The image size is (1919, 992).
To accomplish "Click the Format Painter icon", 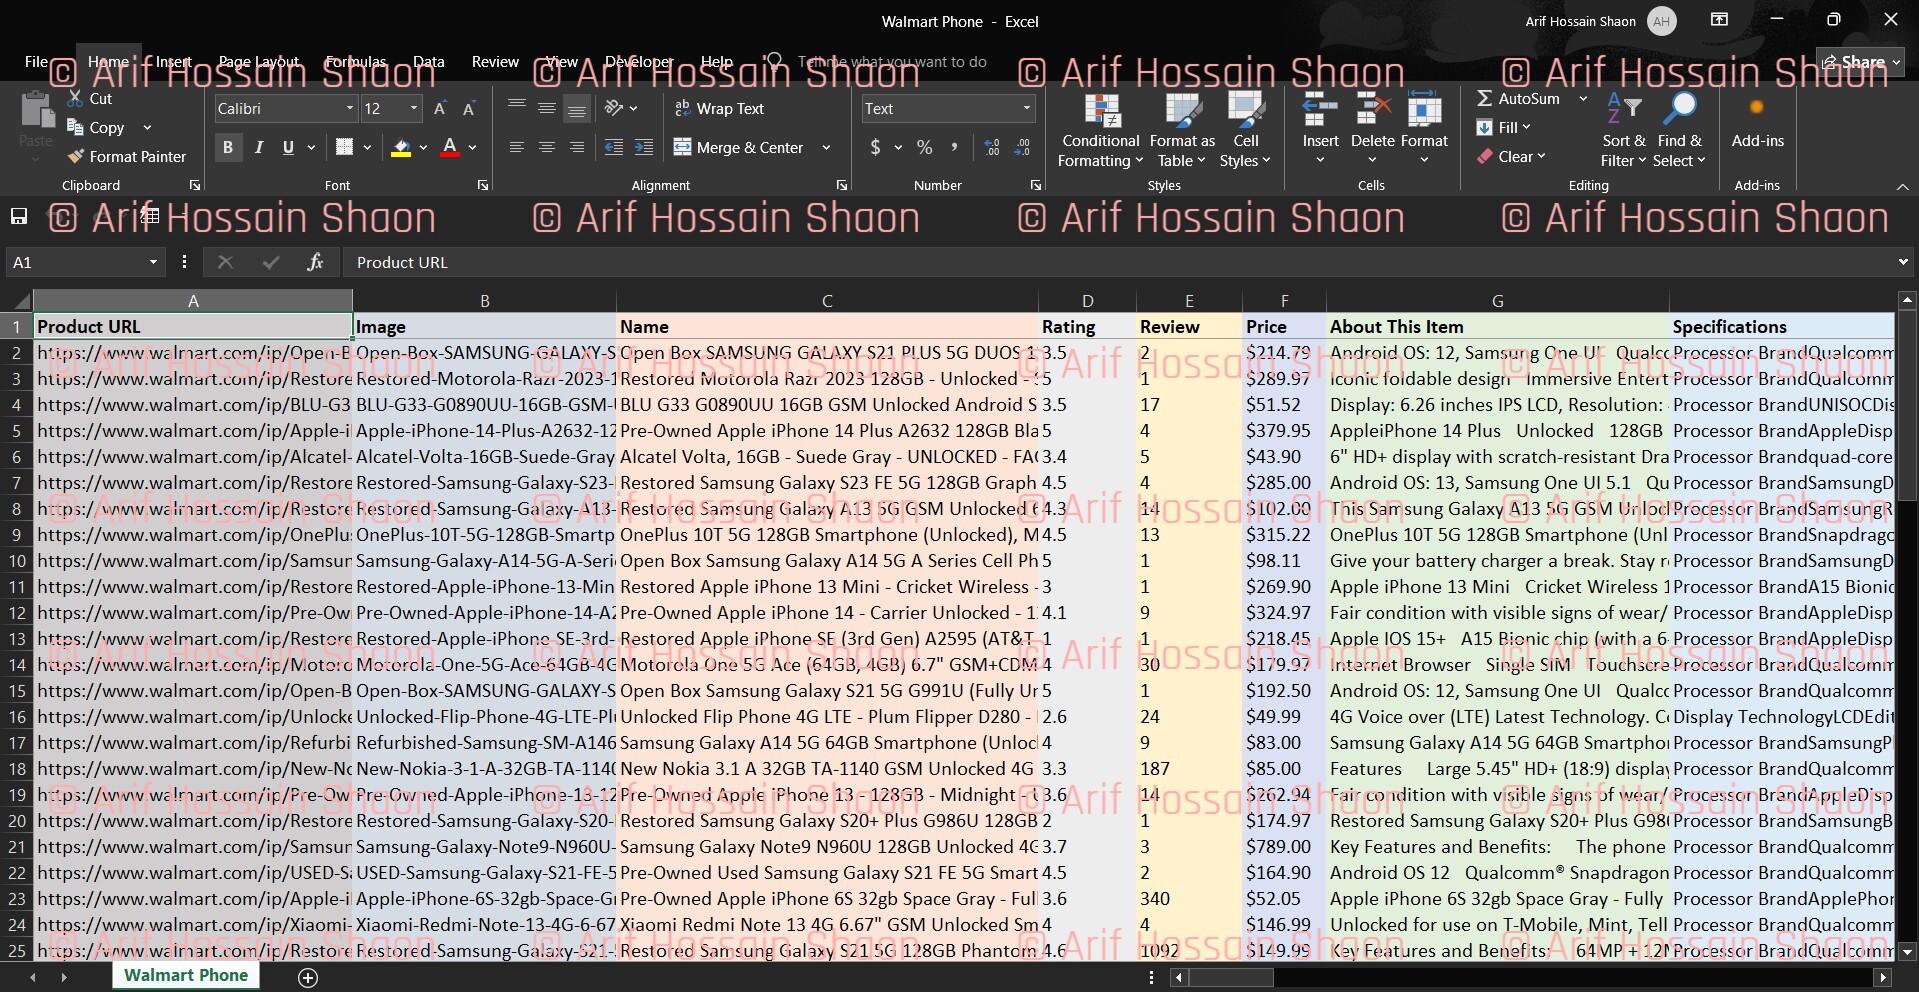I will pyautogui.click(x=76, y=157).
